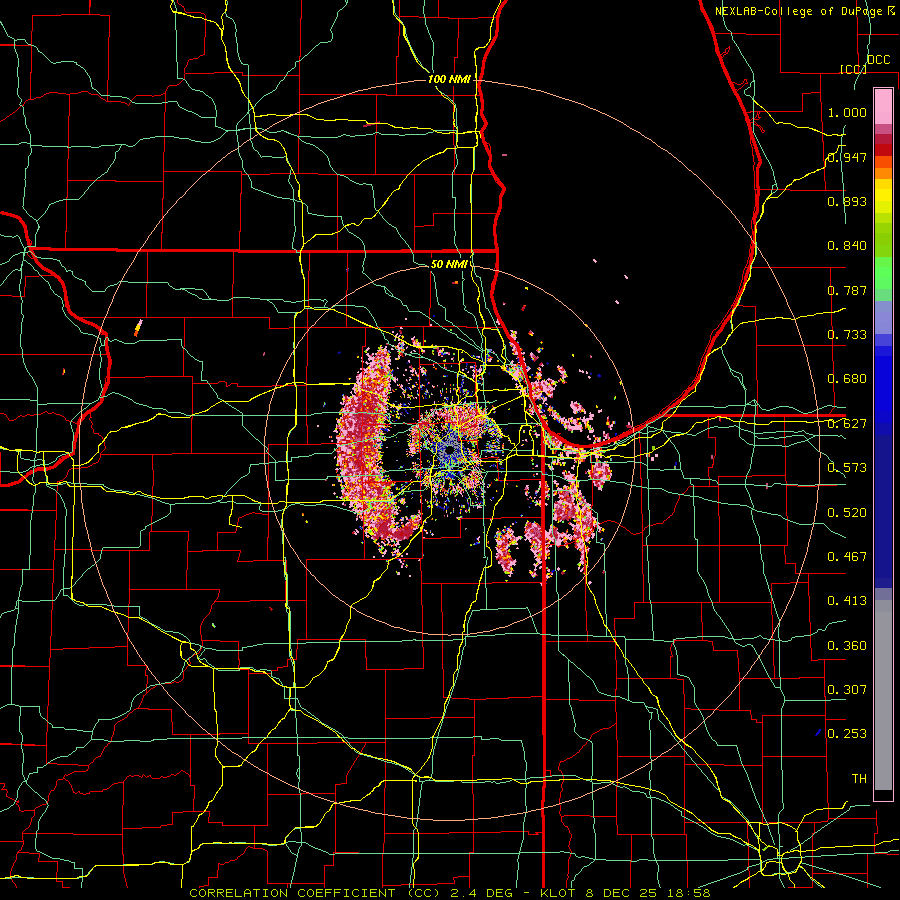This screenshot has height=900, width=900.
Task: Click the 0.733 color scale label
Action: [x=847, y=335]
